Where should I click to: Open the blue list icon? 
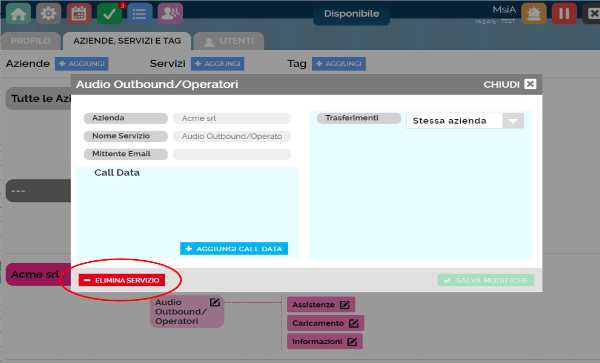click(140, 14)
